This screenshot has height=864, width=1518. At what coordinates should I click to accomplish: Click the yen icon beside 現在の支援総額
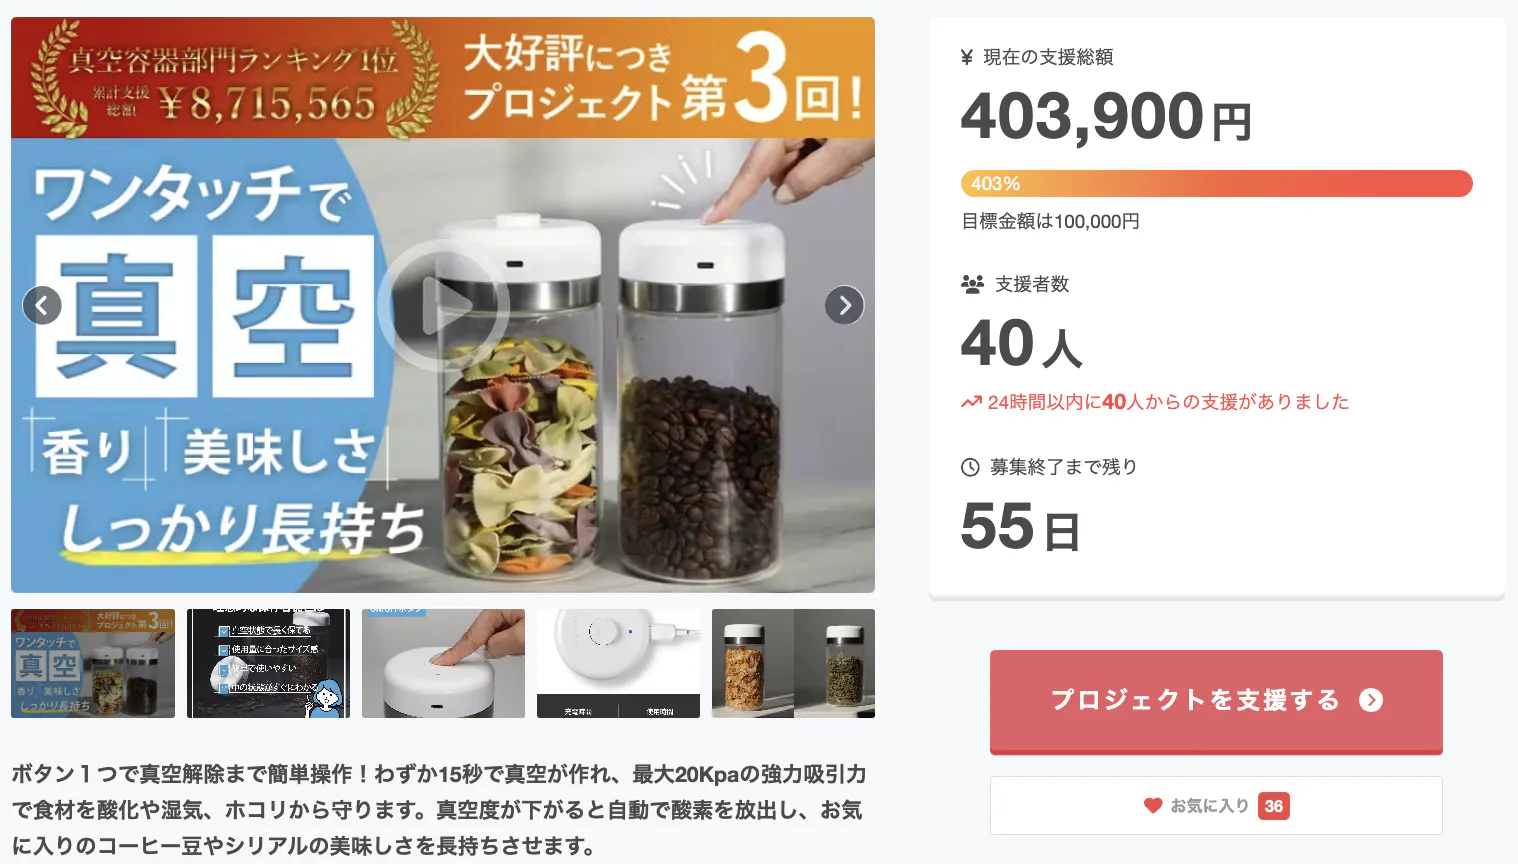(967, 57)
